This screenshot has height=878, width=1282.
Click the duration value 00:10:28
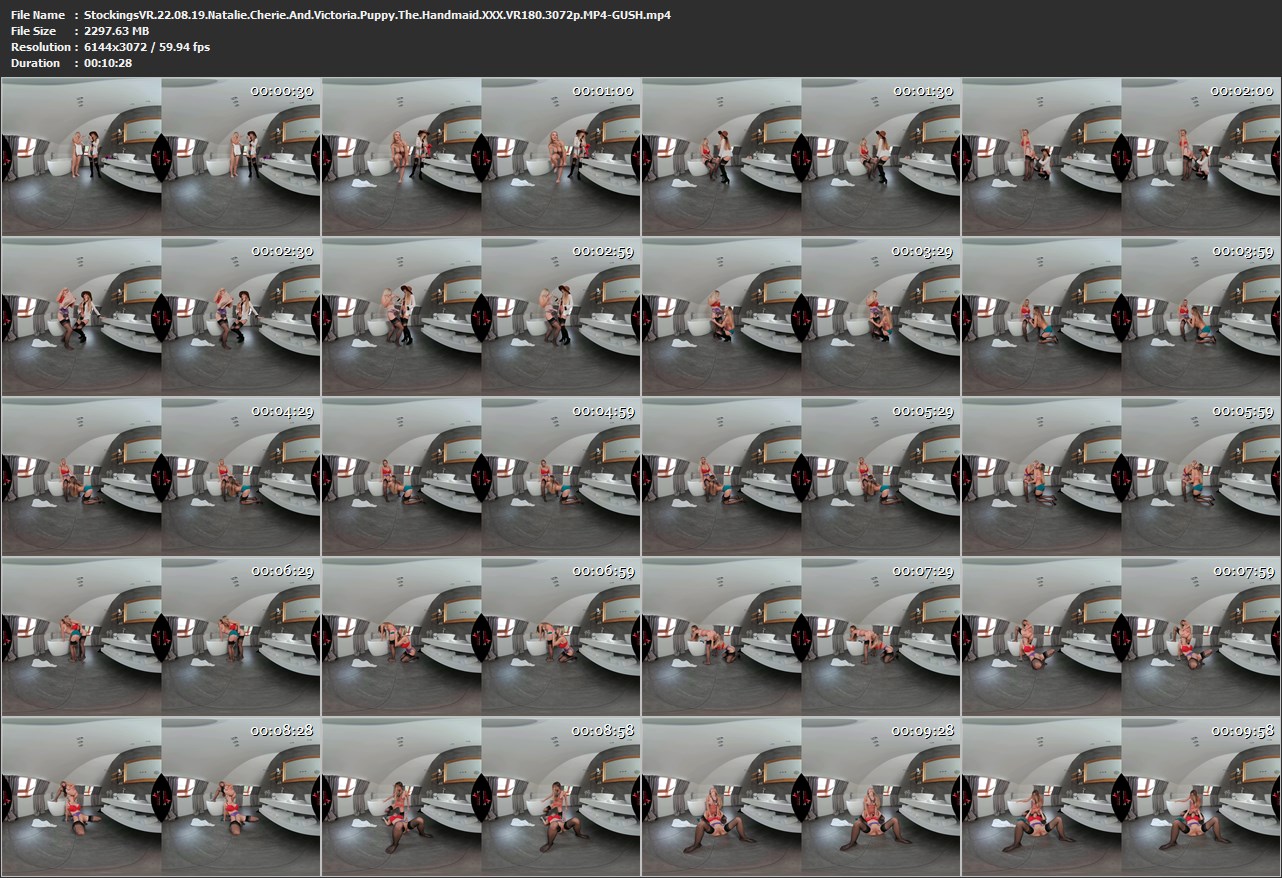pos(108,63)
